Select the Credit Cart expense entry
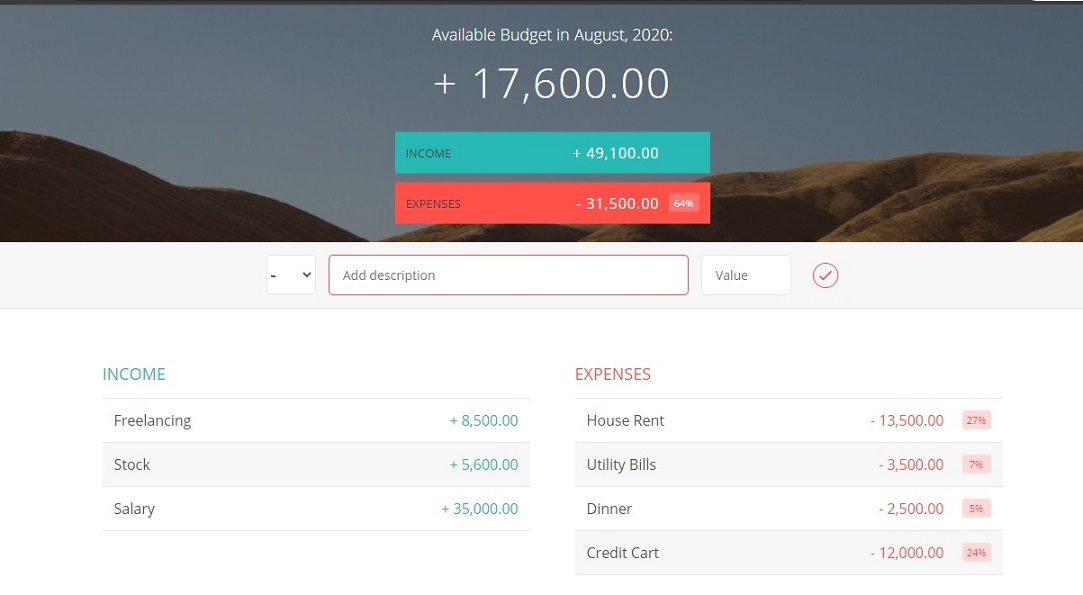This screenshot has height=595, width=1083. (789, 553)
